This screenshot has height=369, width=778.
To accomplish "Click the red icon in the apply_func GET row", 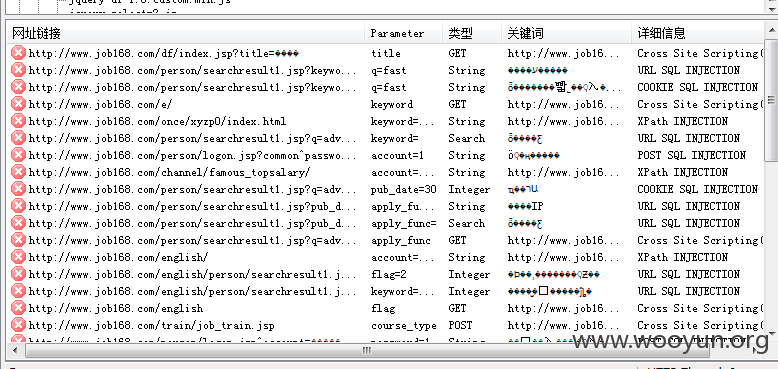I will 18,240.
